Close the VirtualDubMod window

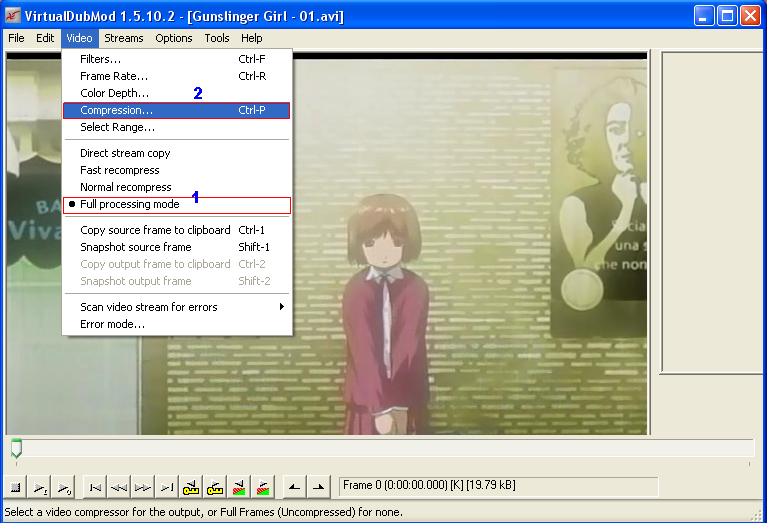tap(750, 16)
